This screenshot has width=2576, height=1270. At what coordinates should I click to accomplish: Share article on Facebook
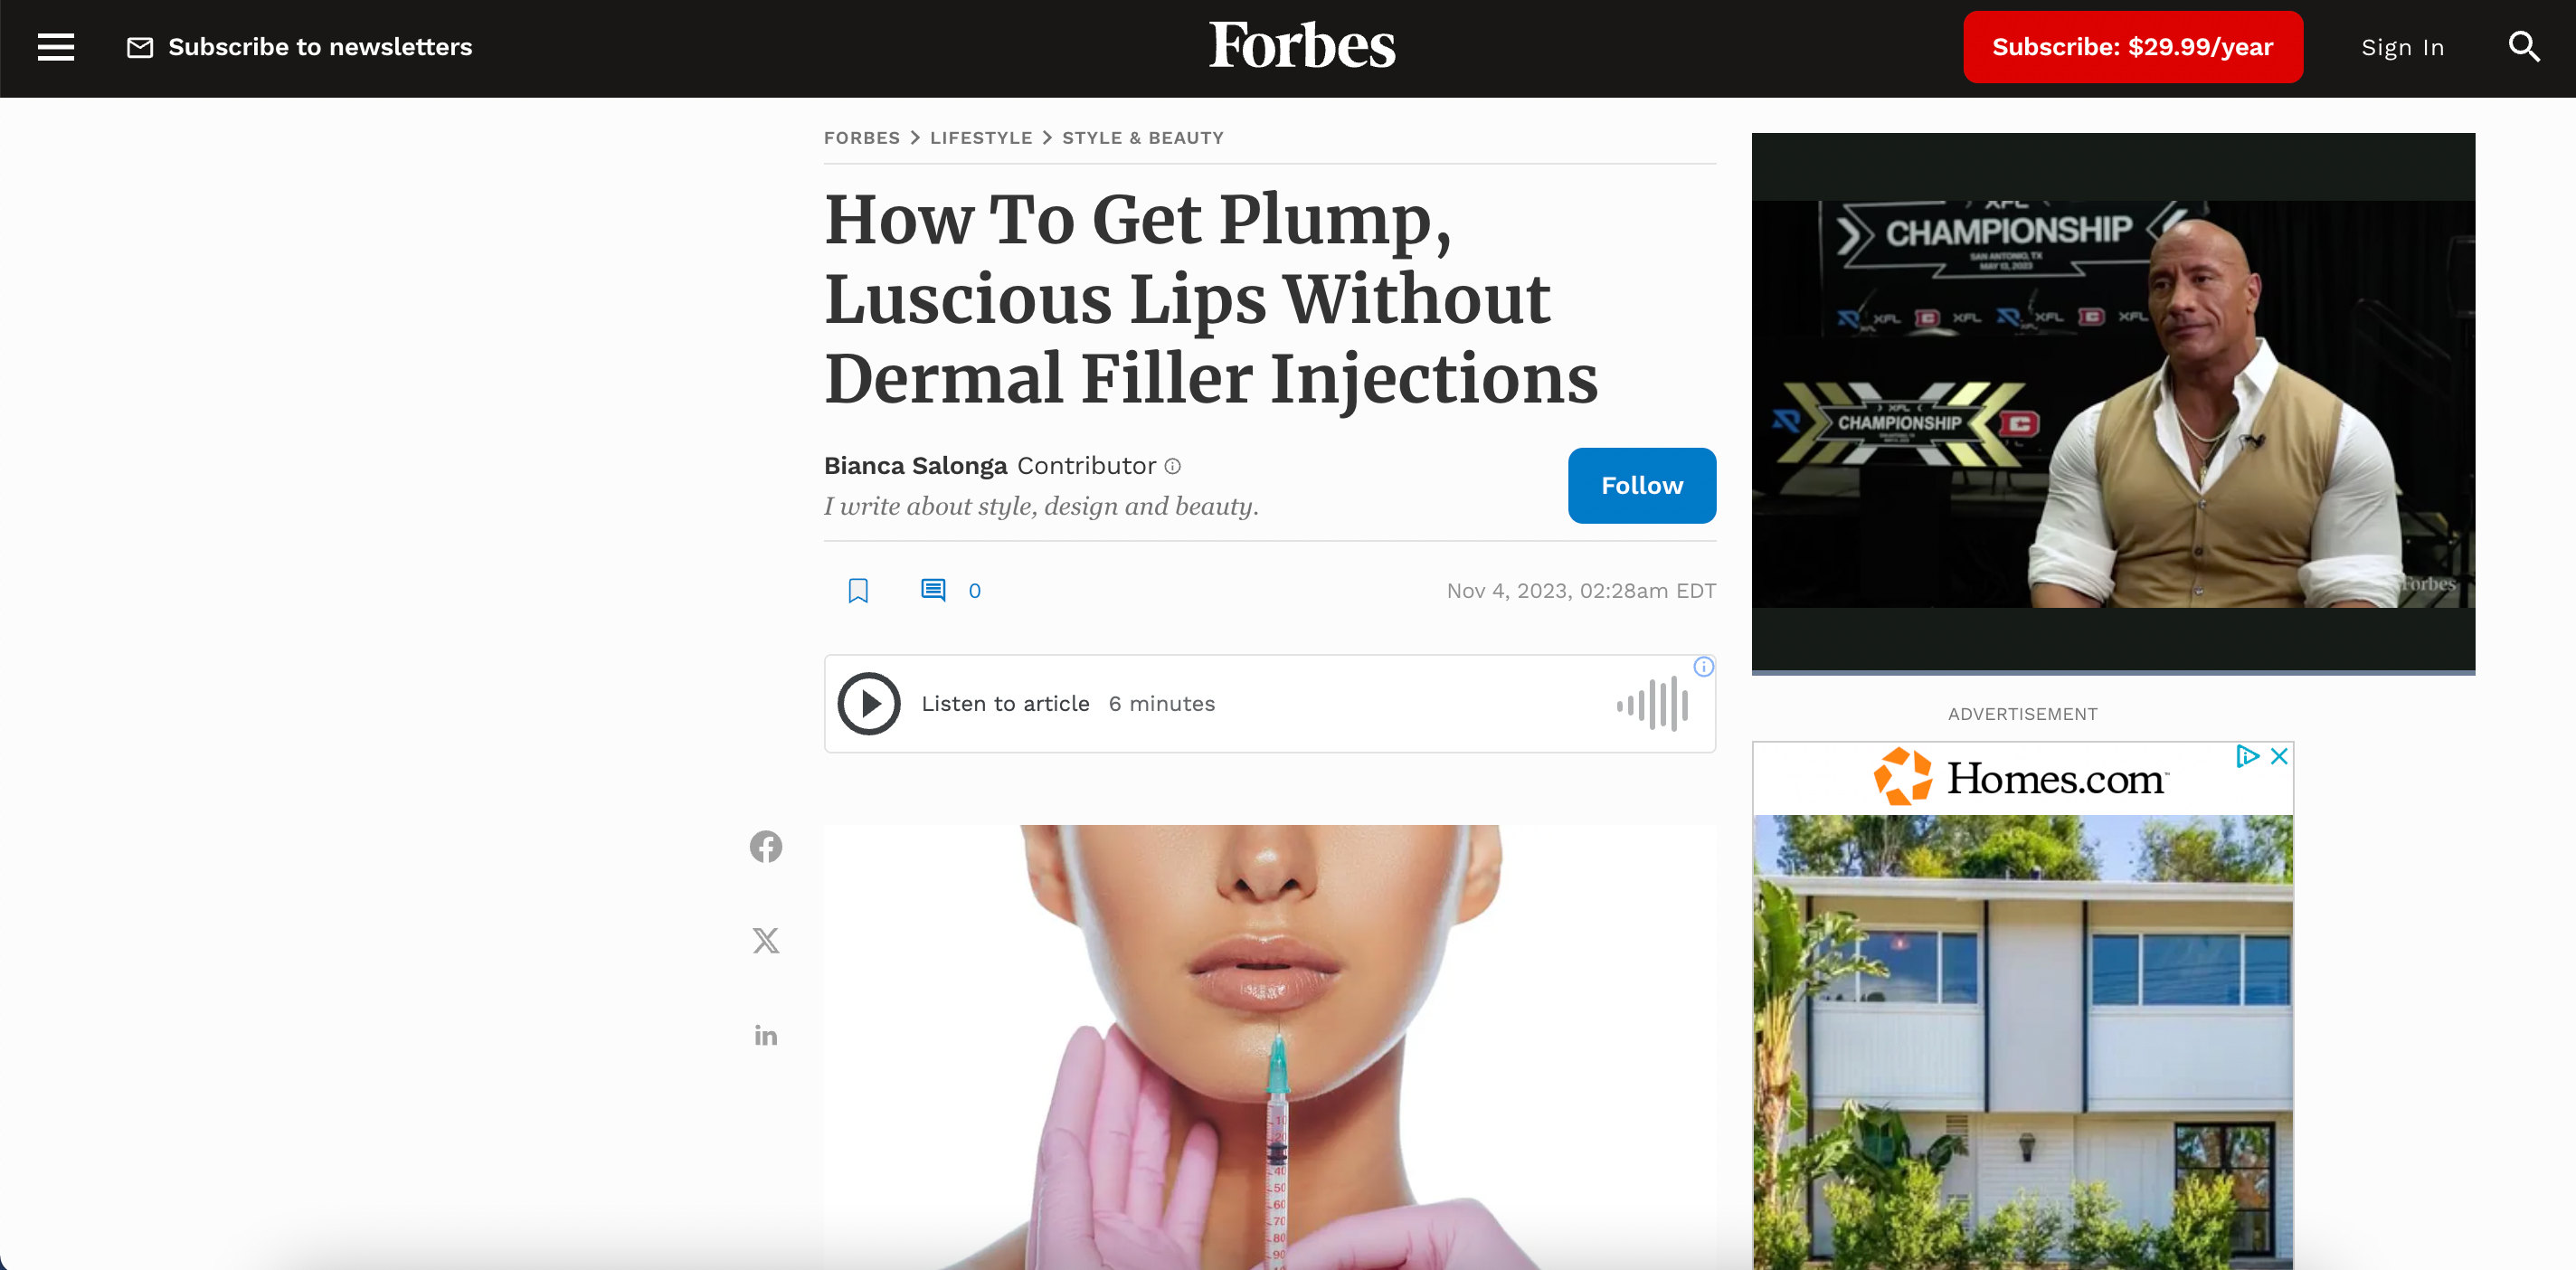(x=766, y=847)
